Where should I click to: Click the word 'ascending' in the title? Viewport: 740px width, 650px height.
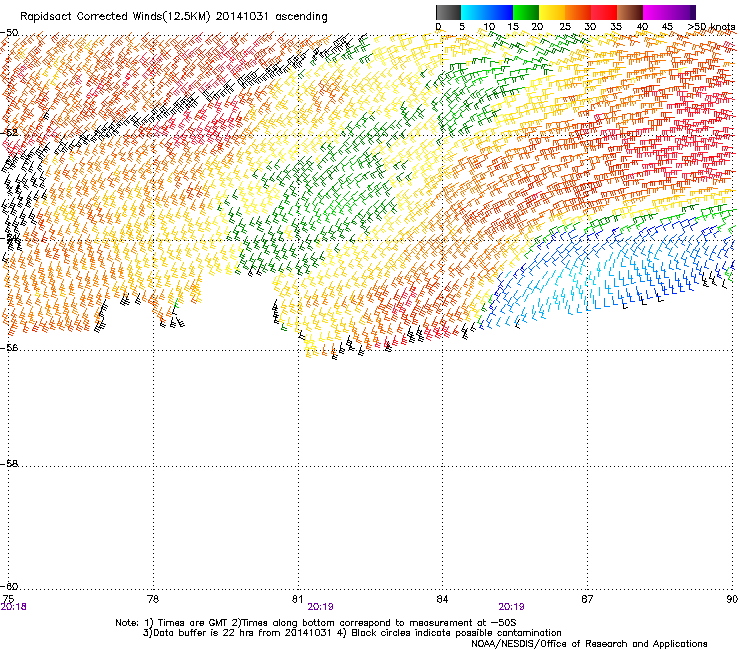point(301,17)
